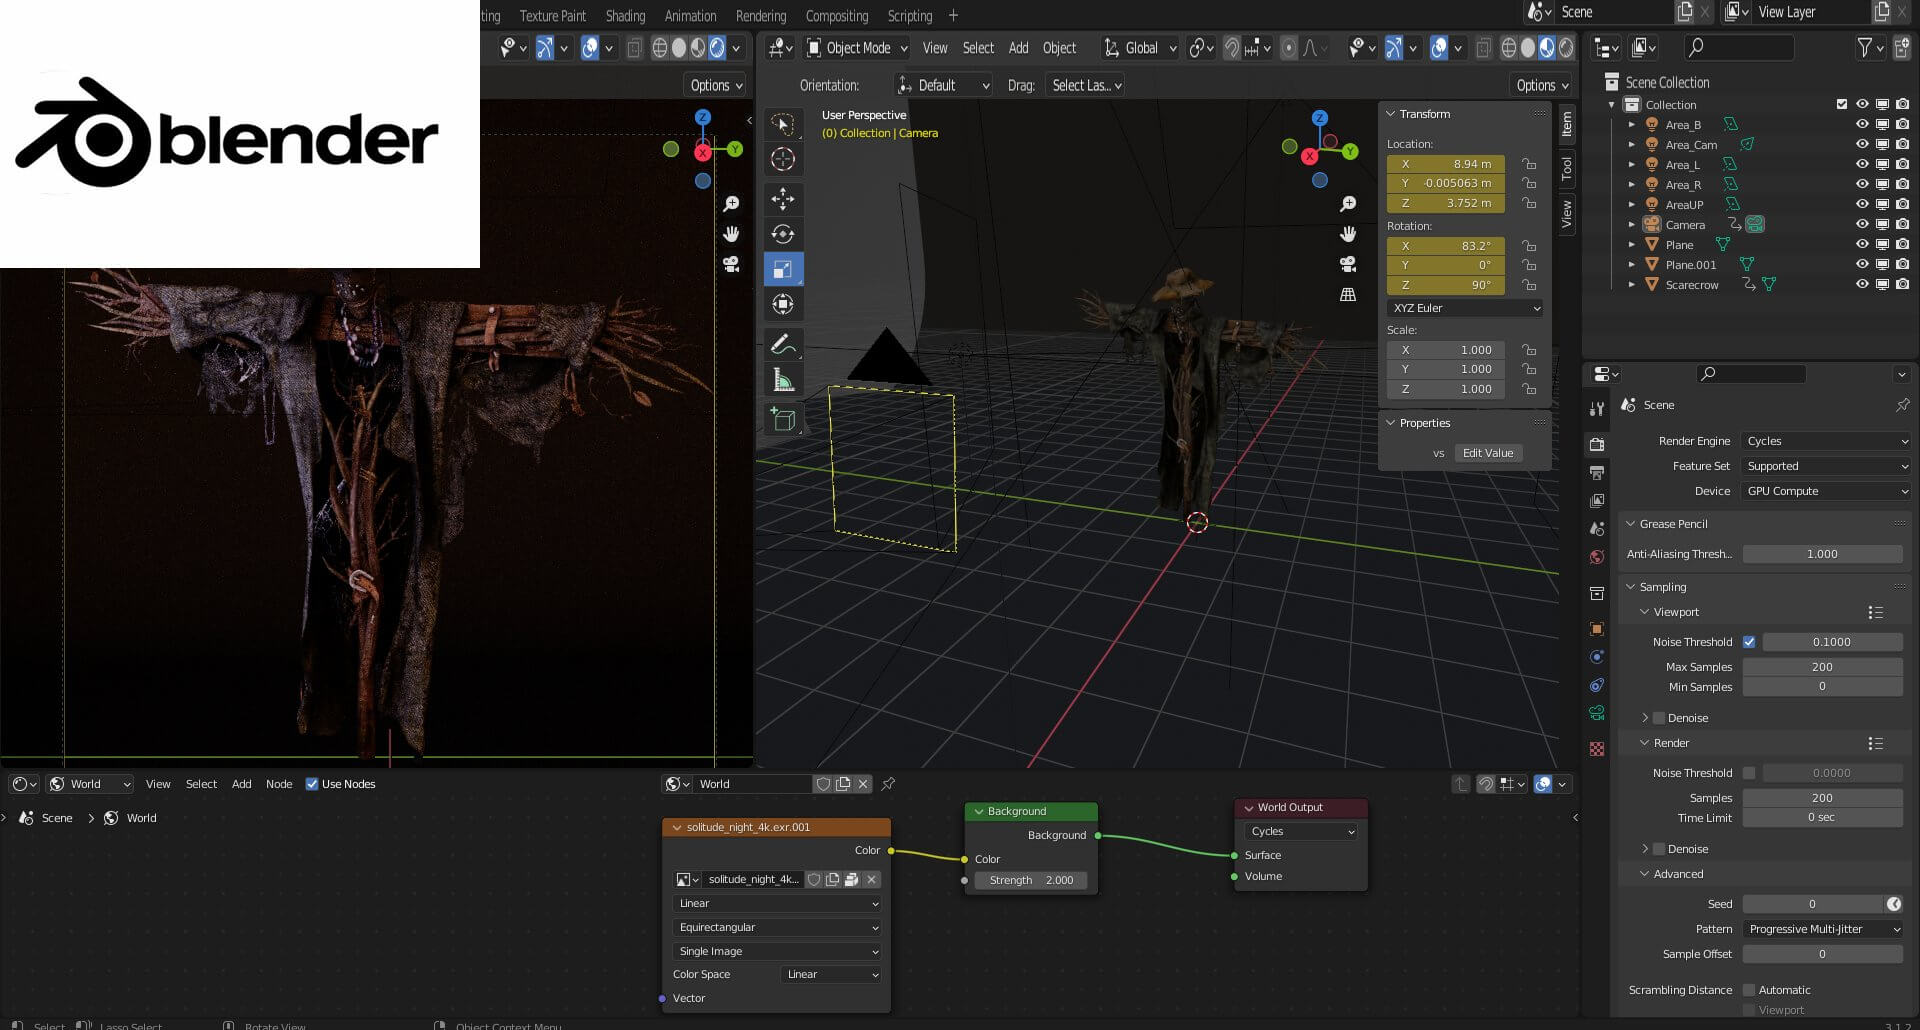Expand the Scarecrow tree item
Viewport: 1920px width, 1030px height.
[x=1631, y=285]
